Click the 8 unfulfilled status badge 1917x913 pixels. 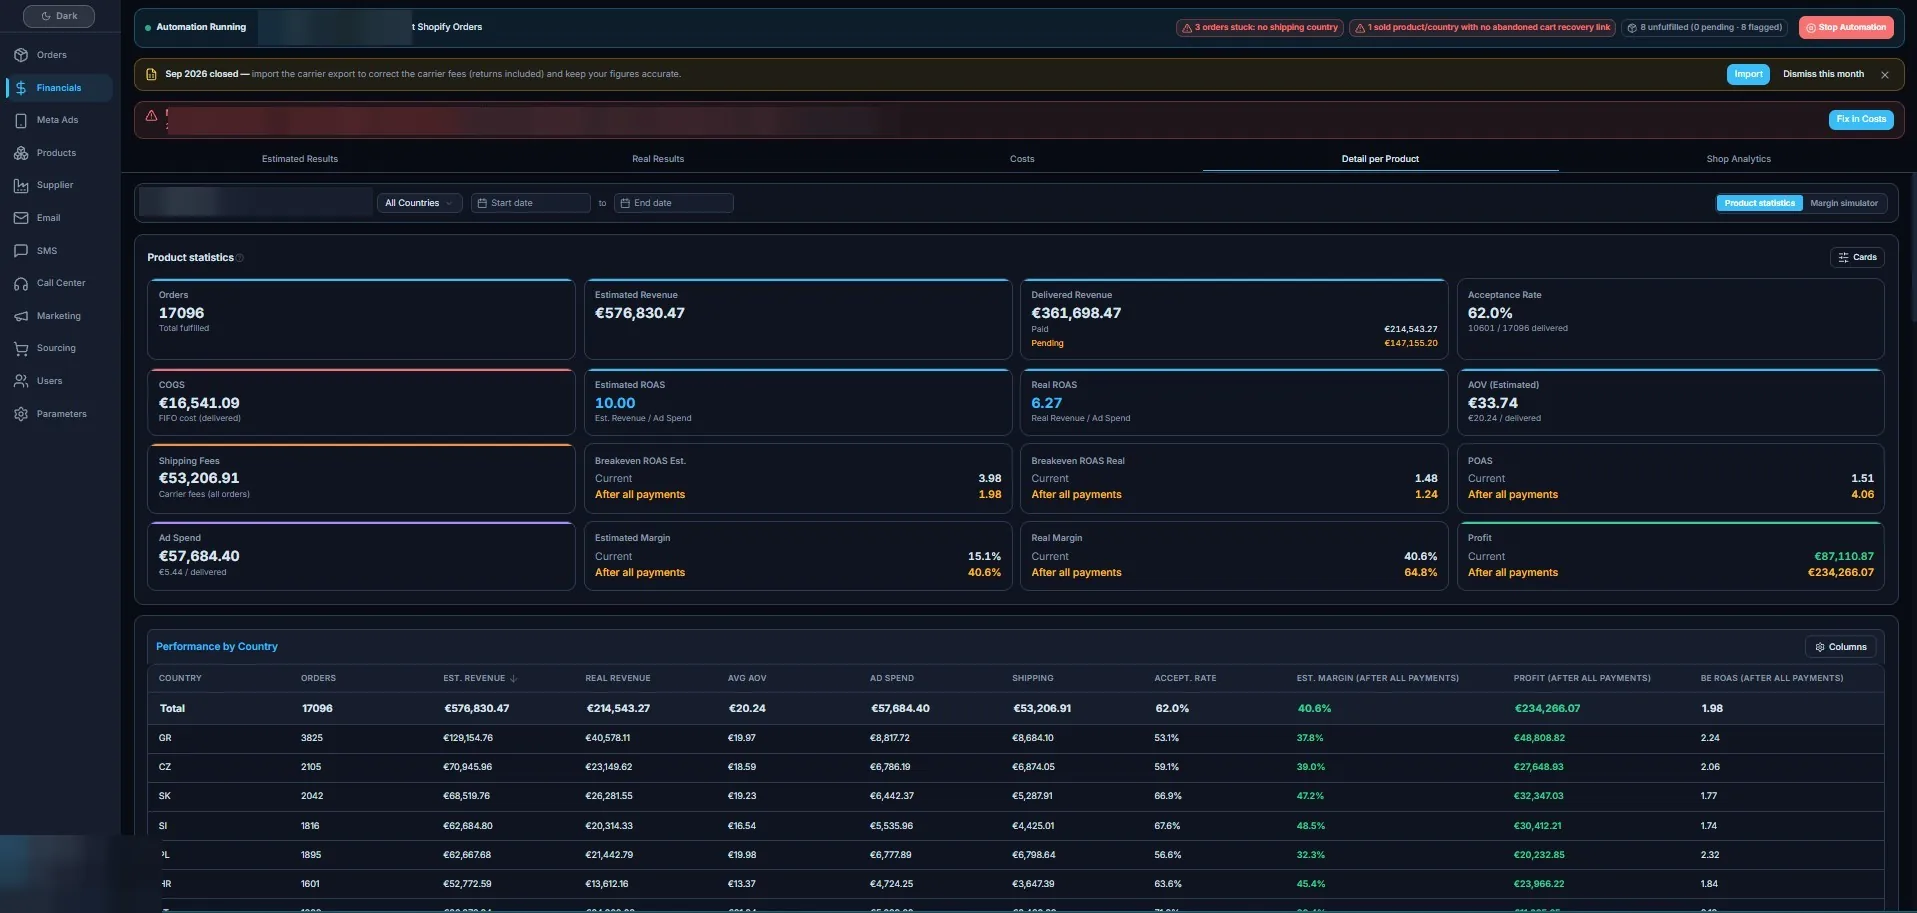[1704, 28]
